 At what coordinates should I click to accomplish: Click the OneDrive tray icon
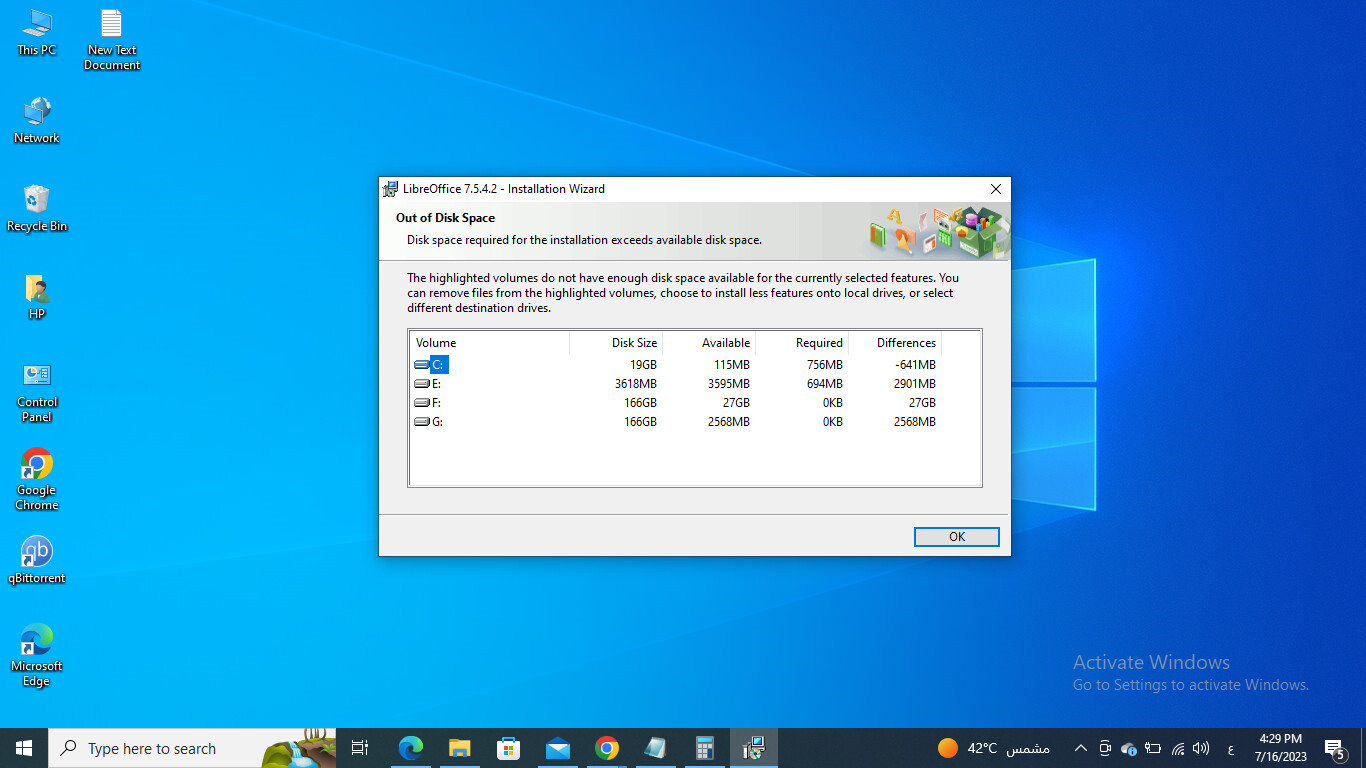(1129, 748)
